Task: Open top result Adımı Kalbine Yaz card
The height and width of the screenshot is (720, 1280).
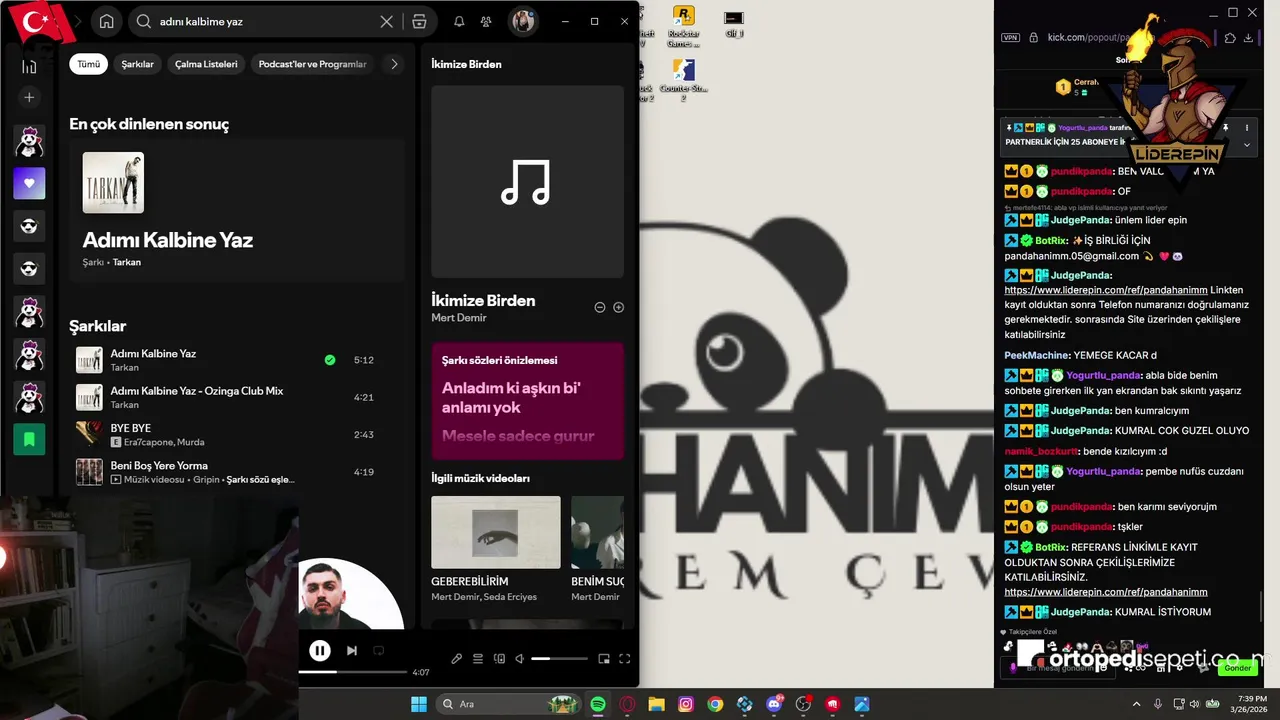Action: [x=237, y=211]
